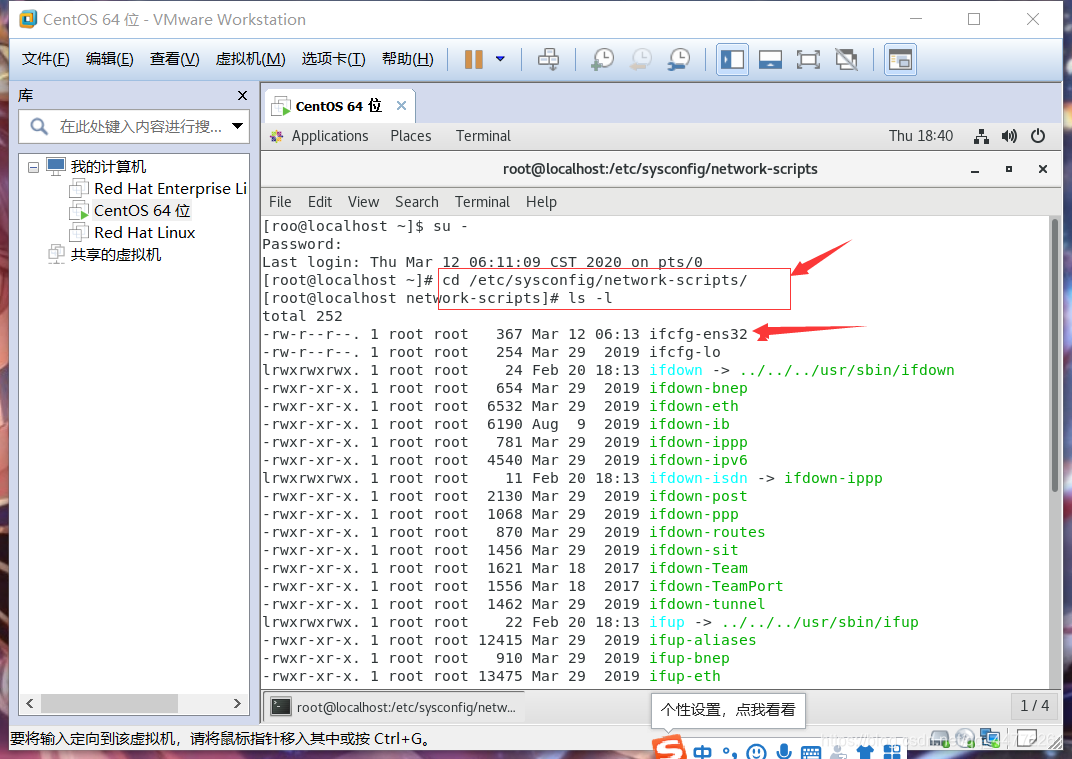The image size is (1072, 759).
Task: Toggle Unity mode icon
Action: click(x=846, y=59)
